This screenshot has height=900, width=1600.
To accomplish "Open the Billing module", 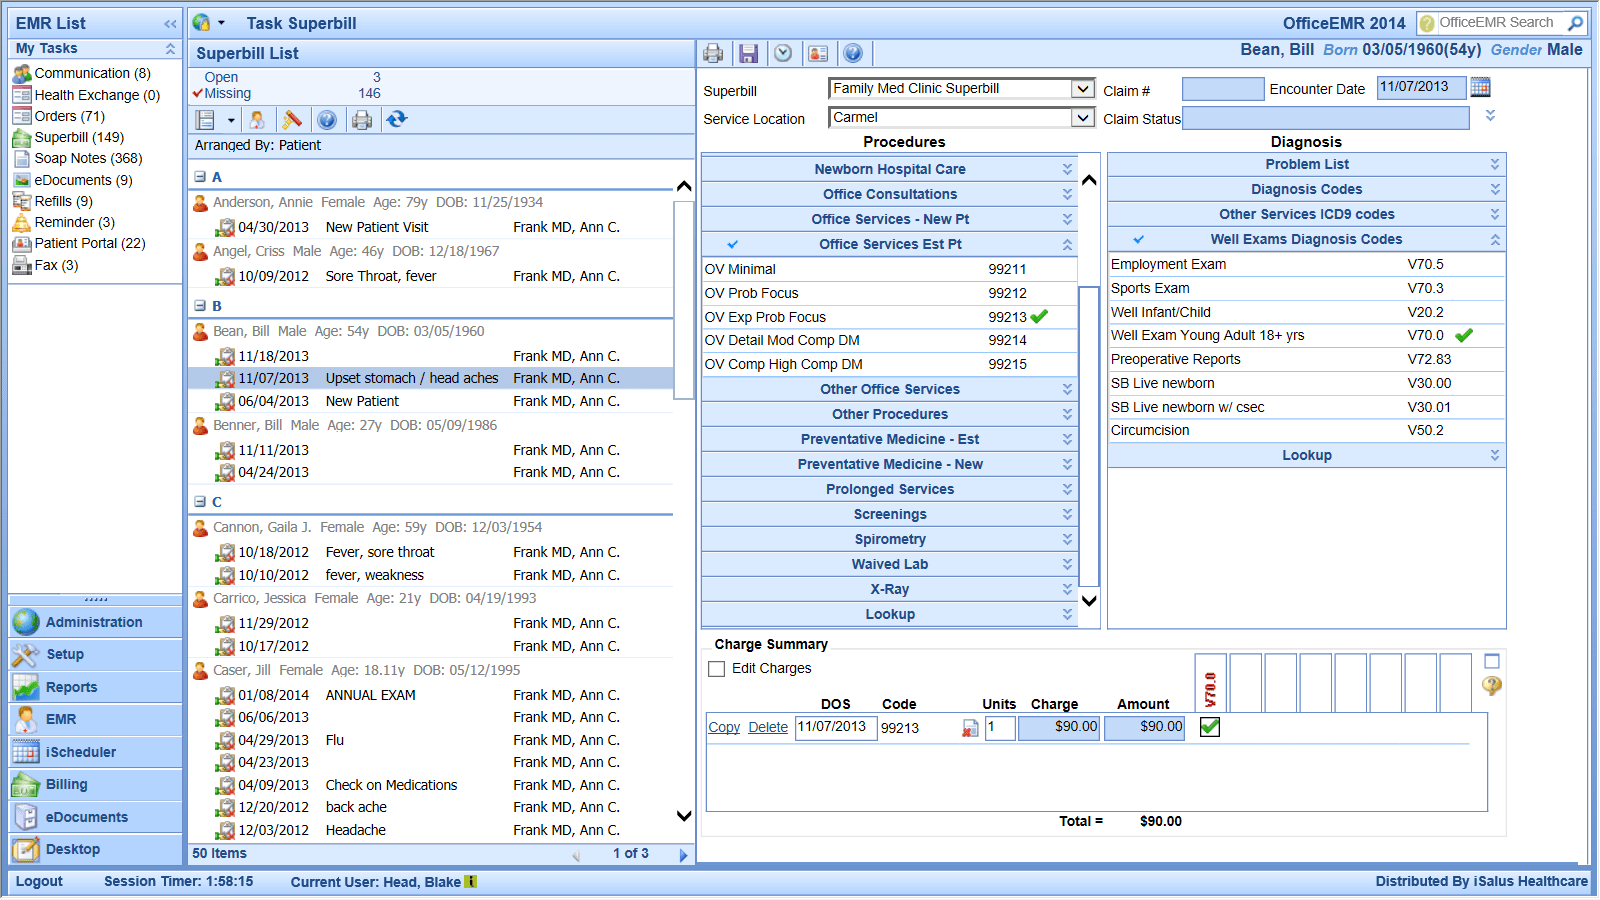I will [x=66, y=785].
